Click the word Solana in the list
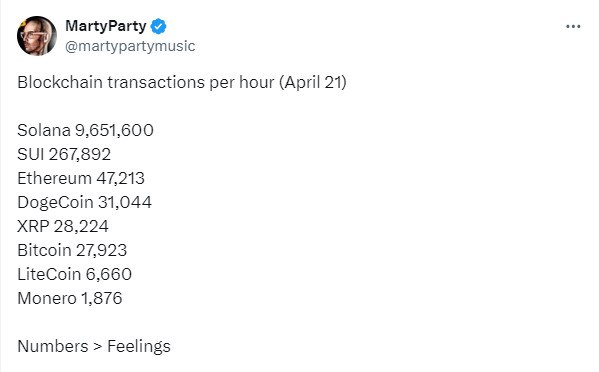 coord(44,130)
